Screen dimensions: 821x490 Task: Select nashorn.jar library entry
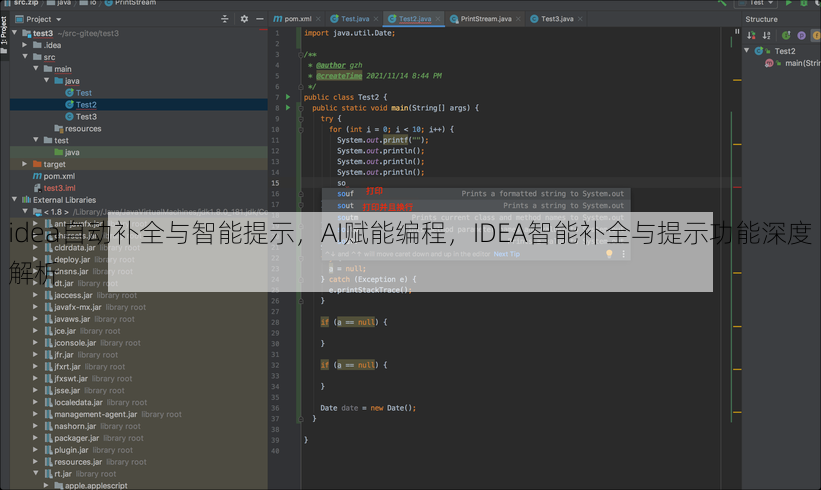(x=75, y=426)
